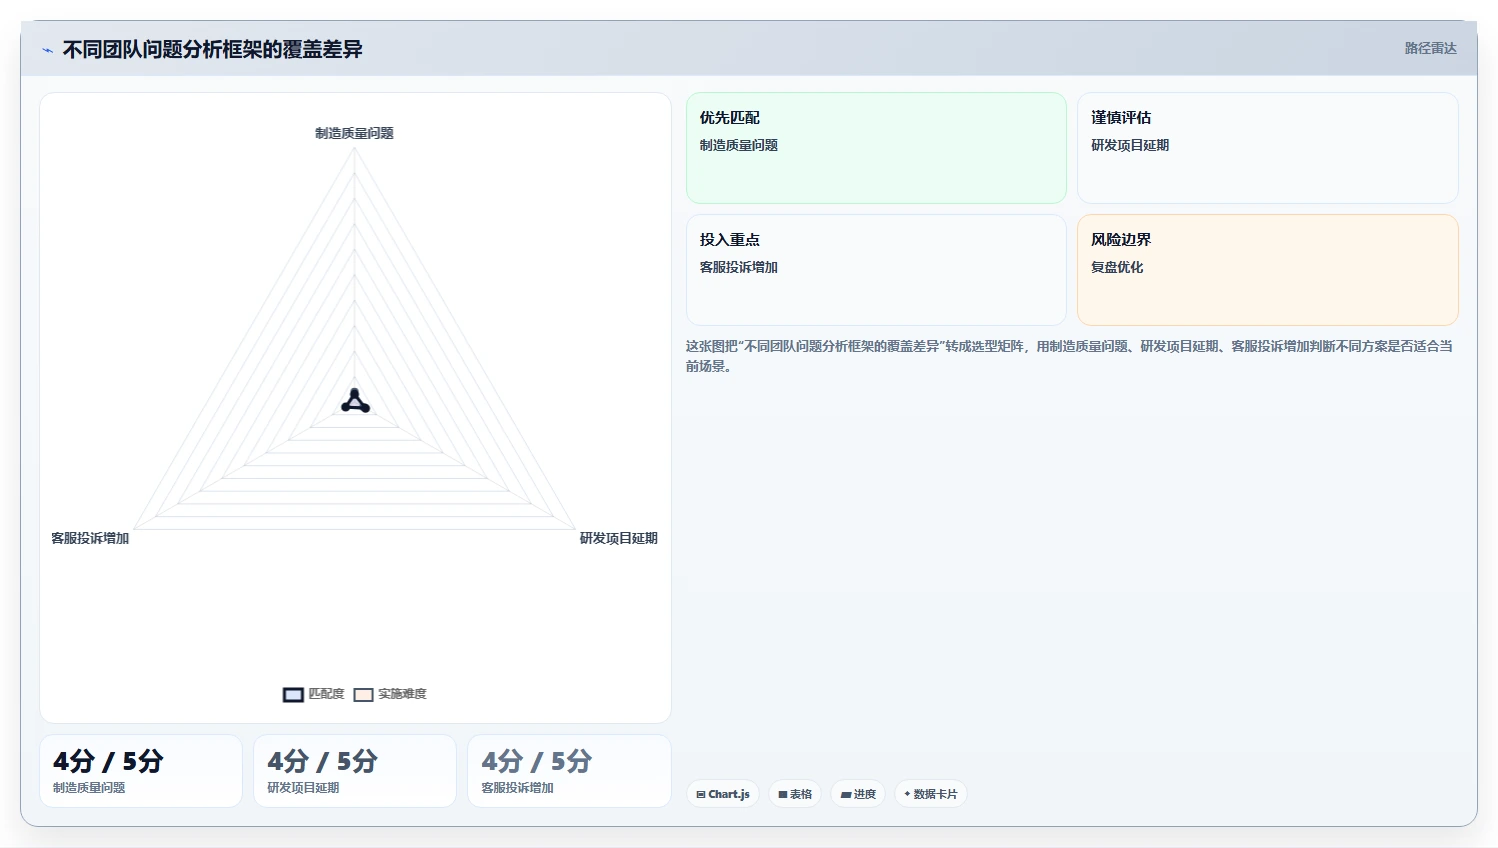Select the Chart.js tag
The height and width of the screenshot is (848, 1498).
click(x=723, y=794)
